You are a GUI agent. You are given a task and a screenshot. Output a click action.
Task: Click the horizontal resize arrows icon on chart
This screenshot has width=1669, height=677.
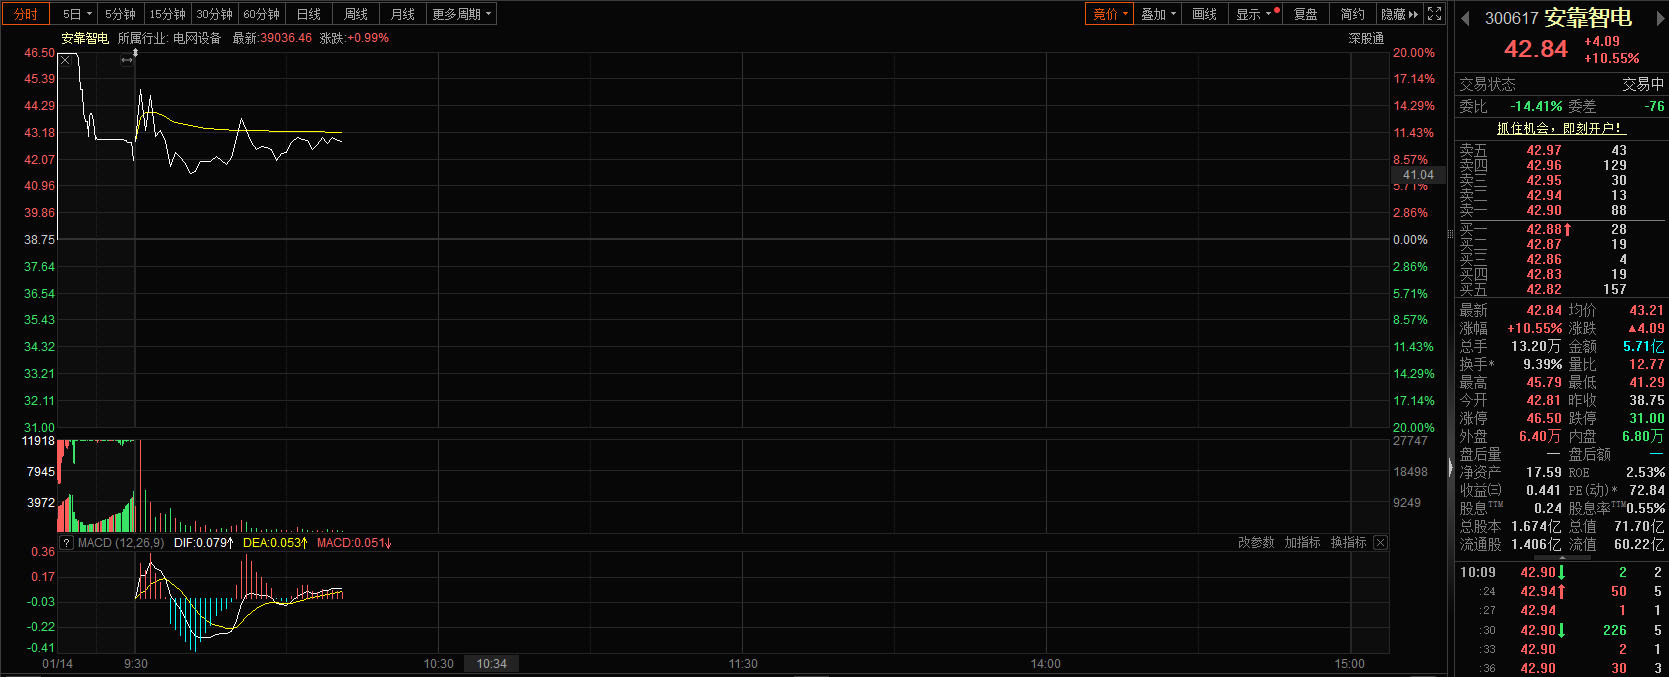[127, 60]
